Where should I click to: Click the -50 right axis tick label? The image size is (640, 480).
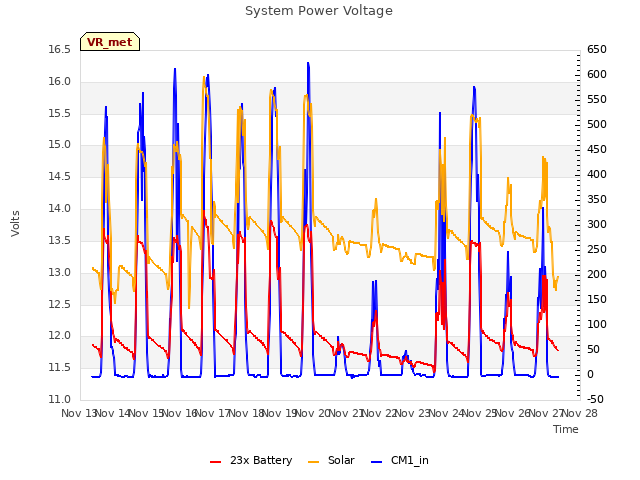point(595,399)
